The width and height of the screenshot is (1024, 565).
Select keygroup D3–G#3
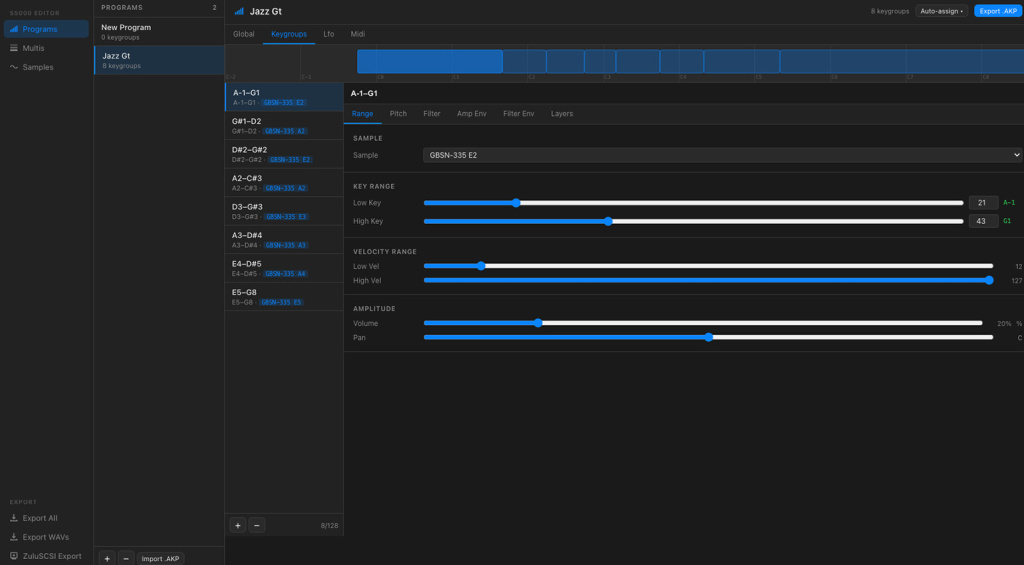click(x=284, y=211)
